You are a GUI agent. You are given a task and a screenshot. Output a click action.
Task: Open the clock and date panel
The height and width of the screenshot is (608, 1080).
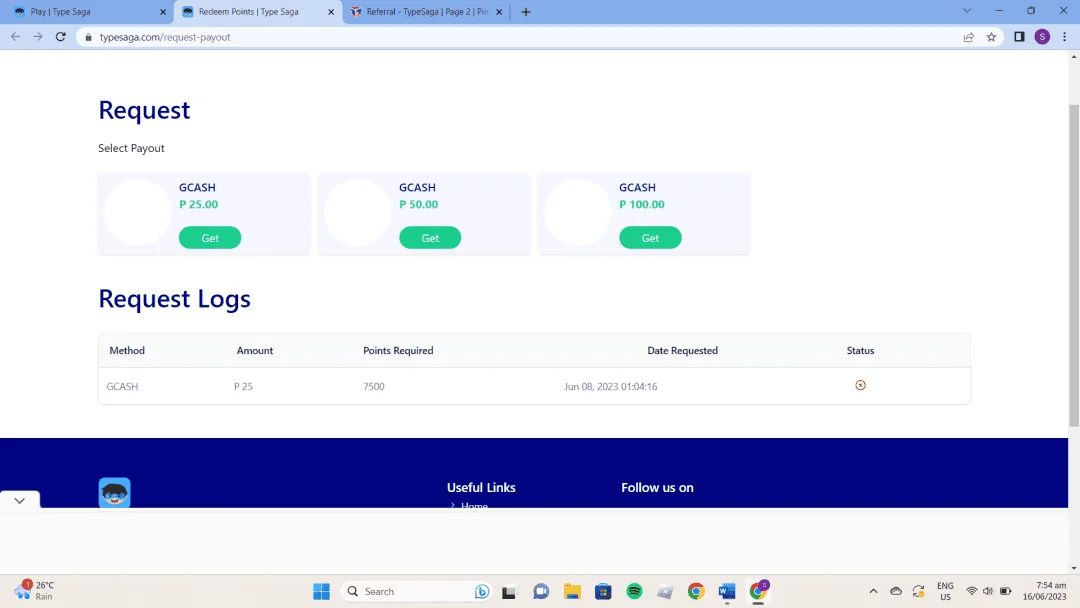pos(1045,591)
